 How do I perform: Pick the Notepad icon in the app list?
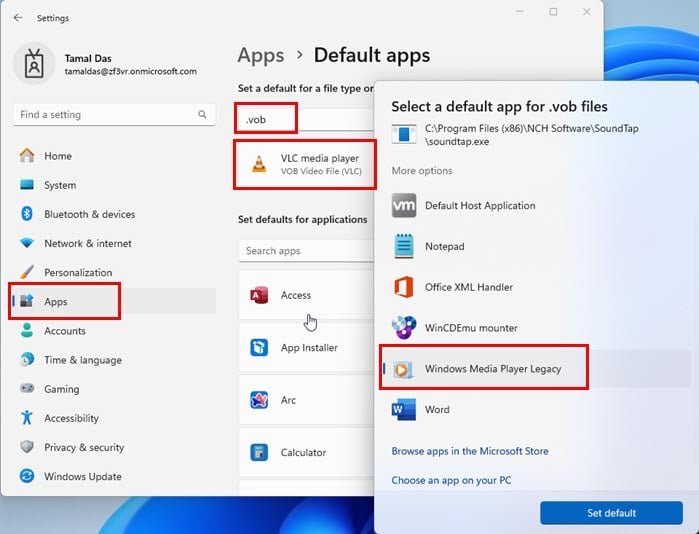click(x=404, y=246)
